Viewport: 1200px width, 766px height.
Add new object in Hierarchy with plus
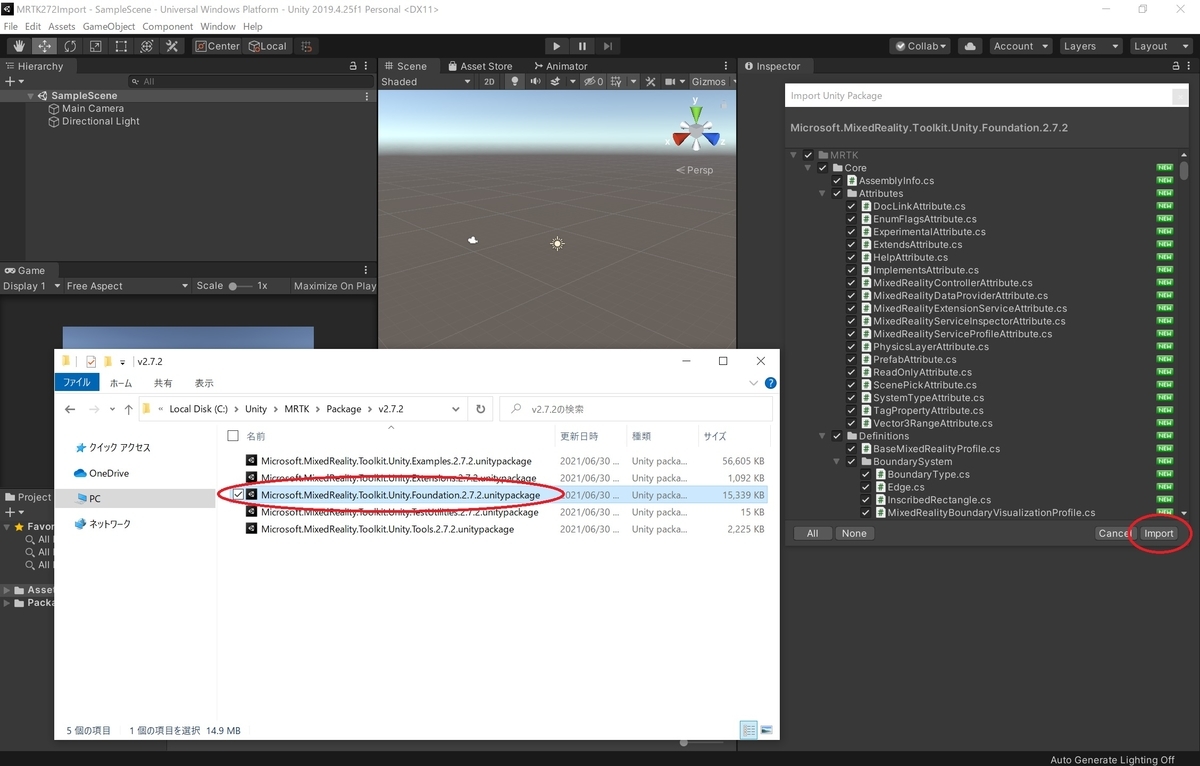pyautogui.click(x=12, y=81)
